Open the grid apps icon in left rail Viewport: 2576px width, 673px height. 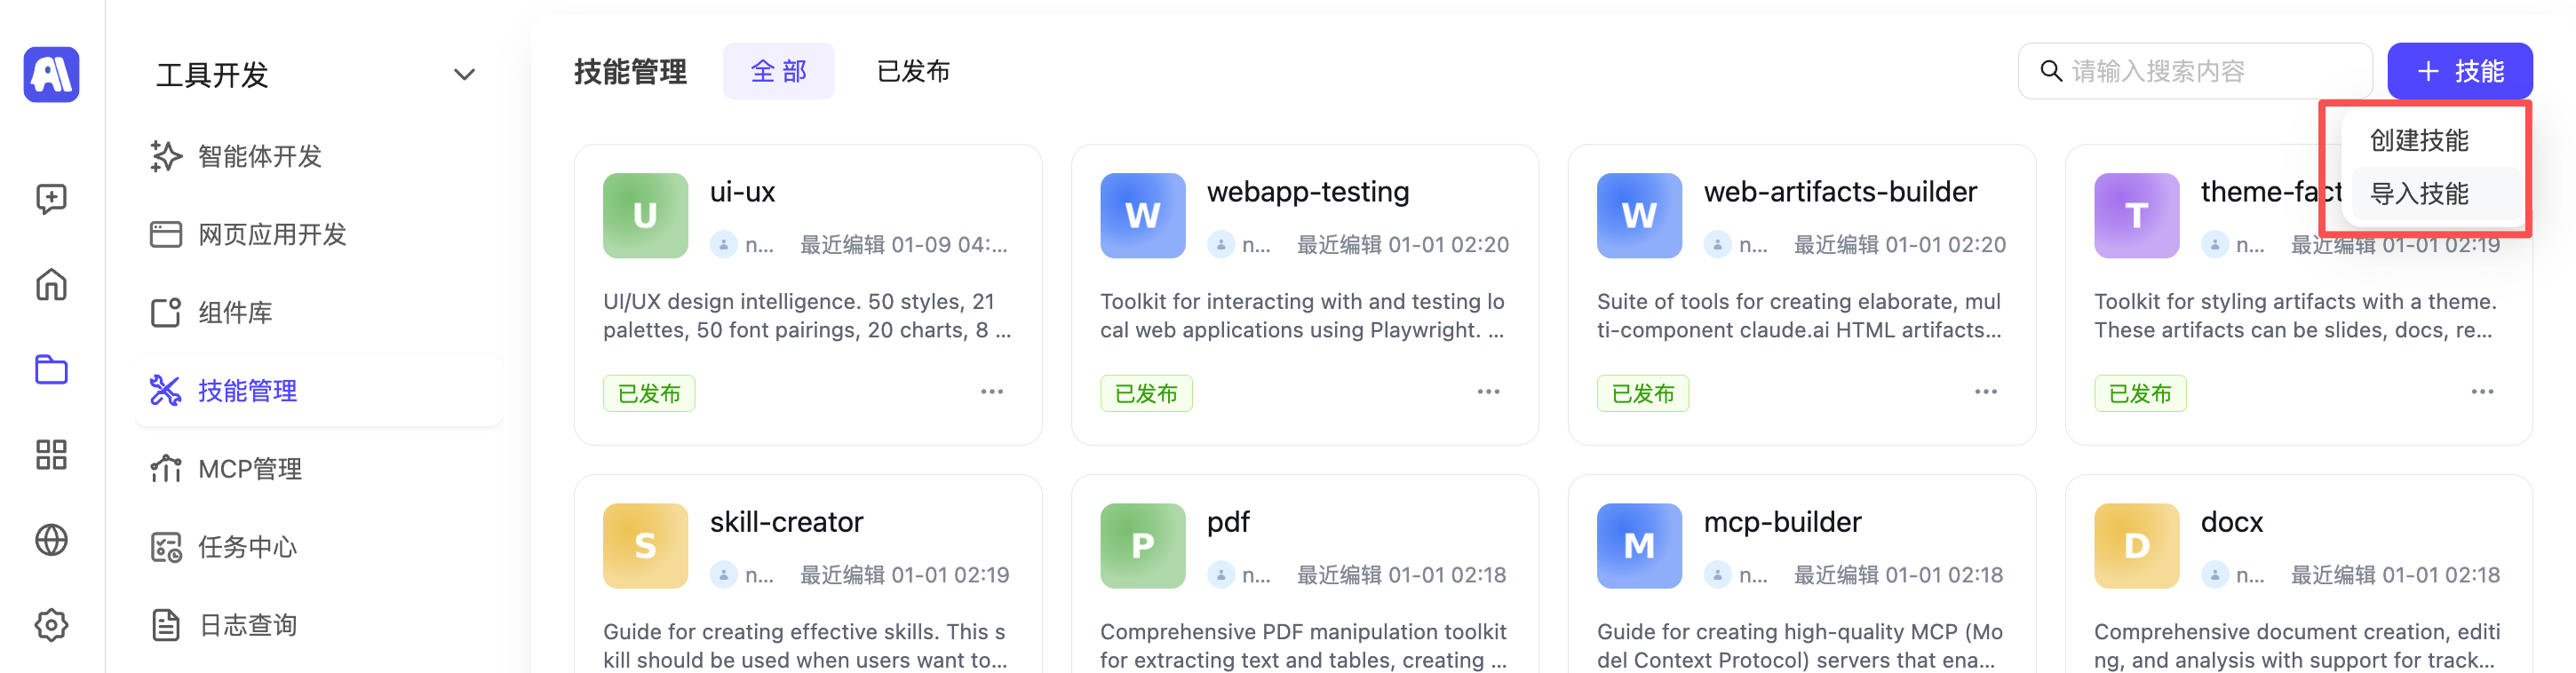tap(51, 455)
